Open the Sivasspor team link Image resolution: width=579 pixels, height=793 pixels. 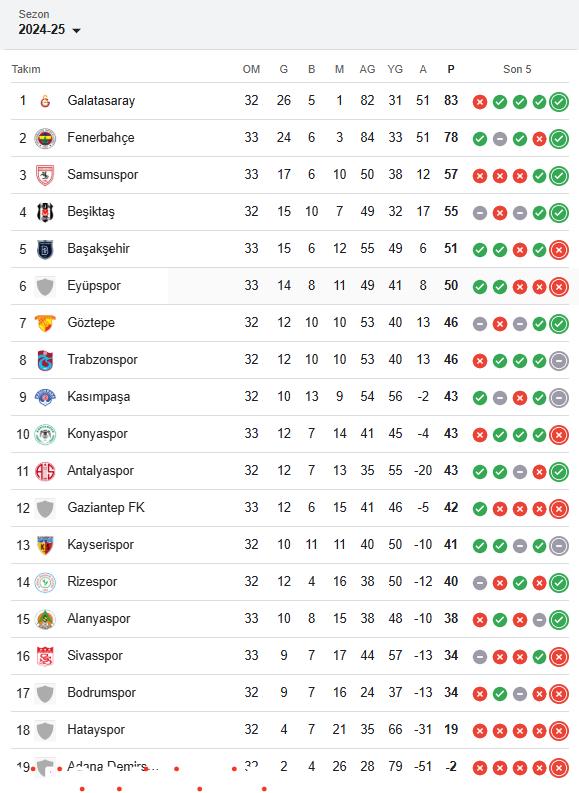95,655
